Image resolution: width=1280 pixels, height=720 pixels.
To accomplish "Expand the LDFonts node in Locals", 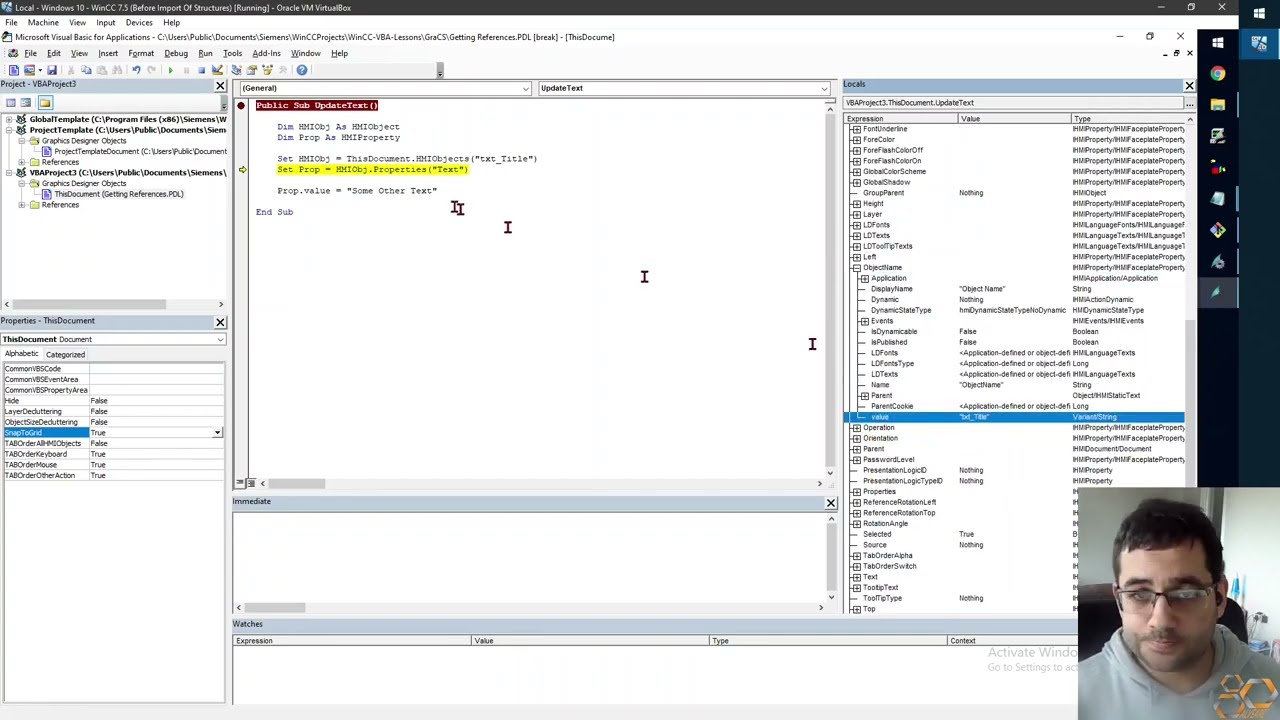I will click(x=856, y=225).
